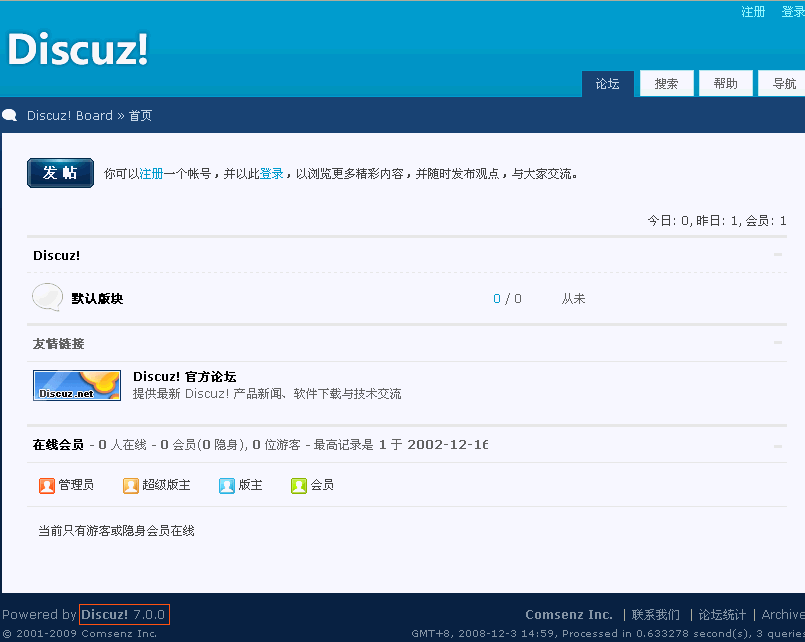
Task: Click the 发帖 button
Action: (x=61, y=173)
